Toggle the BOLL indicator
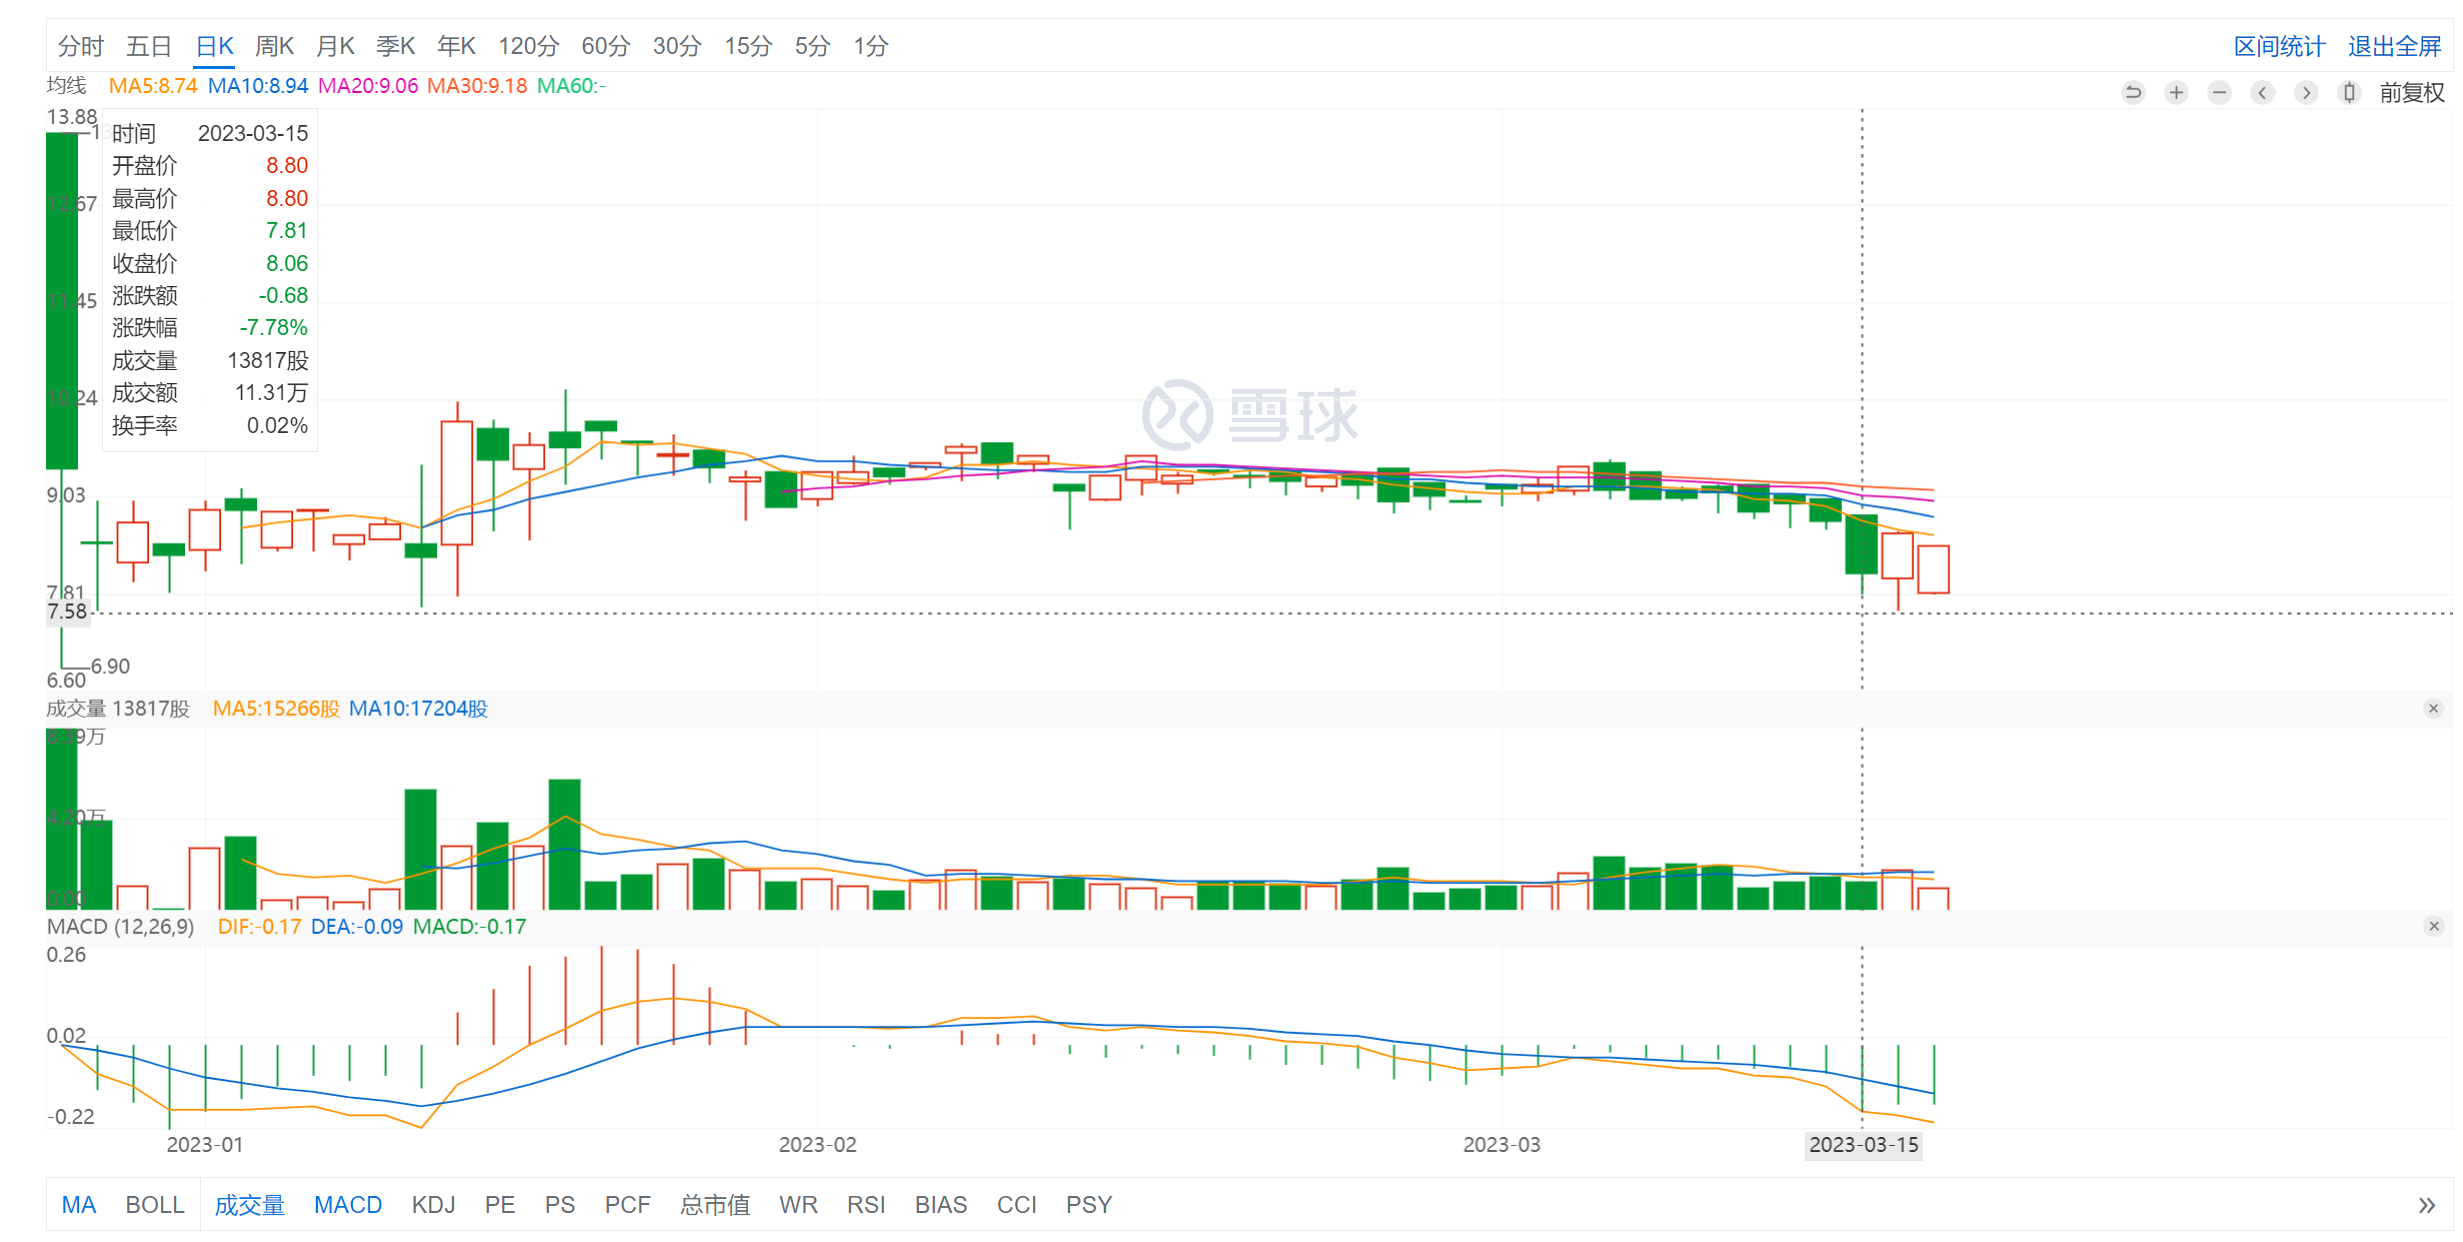2463x1242 pixels. pos(155,1205)
